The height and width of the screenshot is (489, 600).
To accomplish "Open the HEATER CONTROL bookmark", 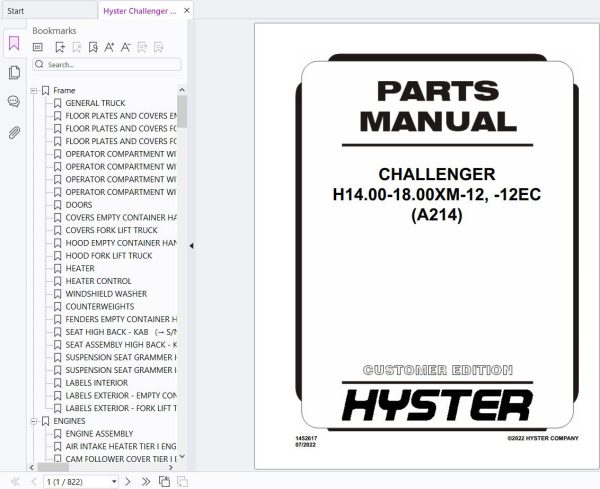I will [x=98, y=281].
